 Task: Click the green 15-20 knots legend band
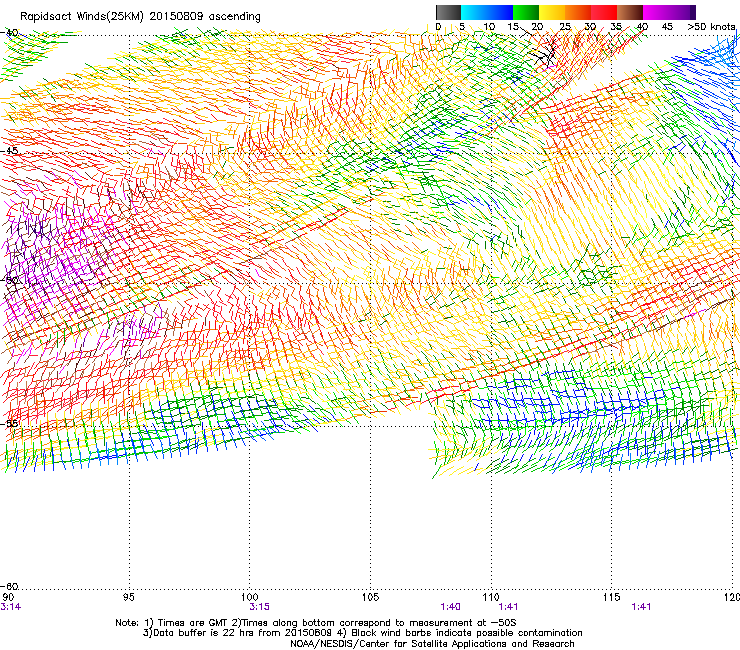526,12
